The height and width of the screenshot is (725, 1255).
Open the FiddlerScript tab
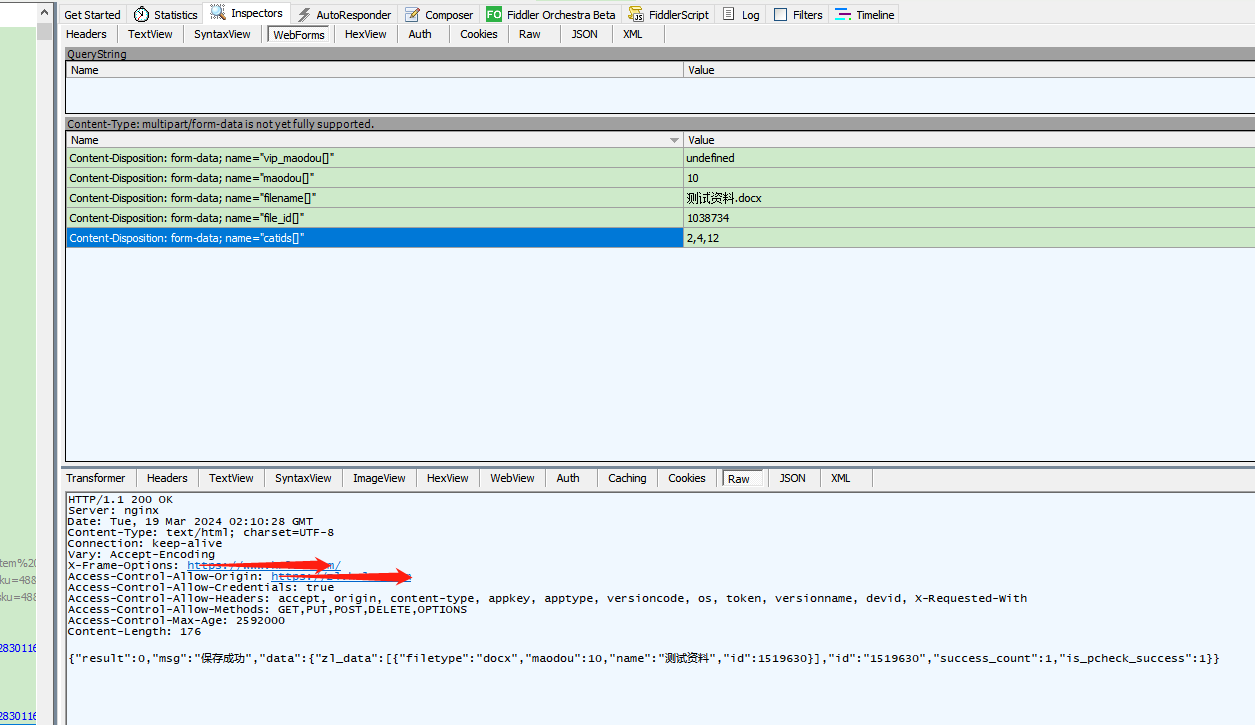coord(669,14)
